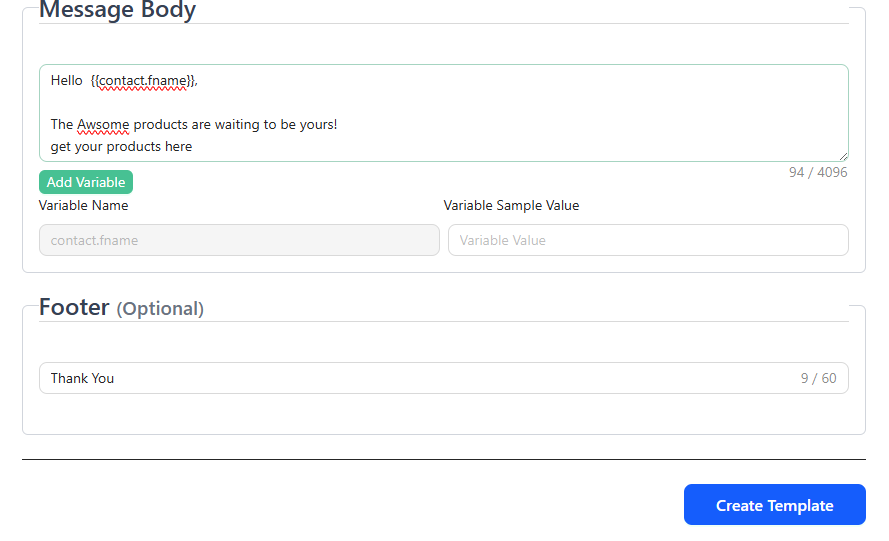Click the Add Variable button
The image size is (889, 541).
(86, 182)
